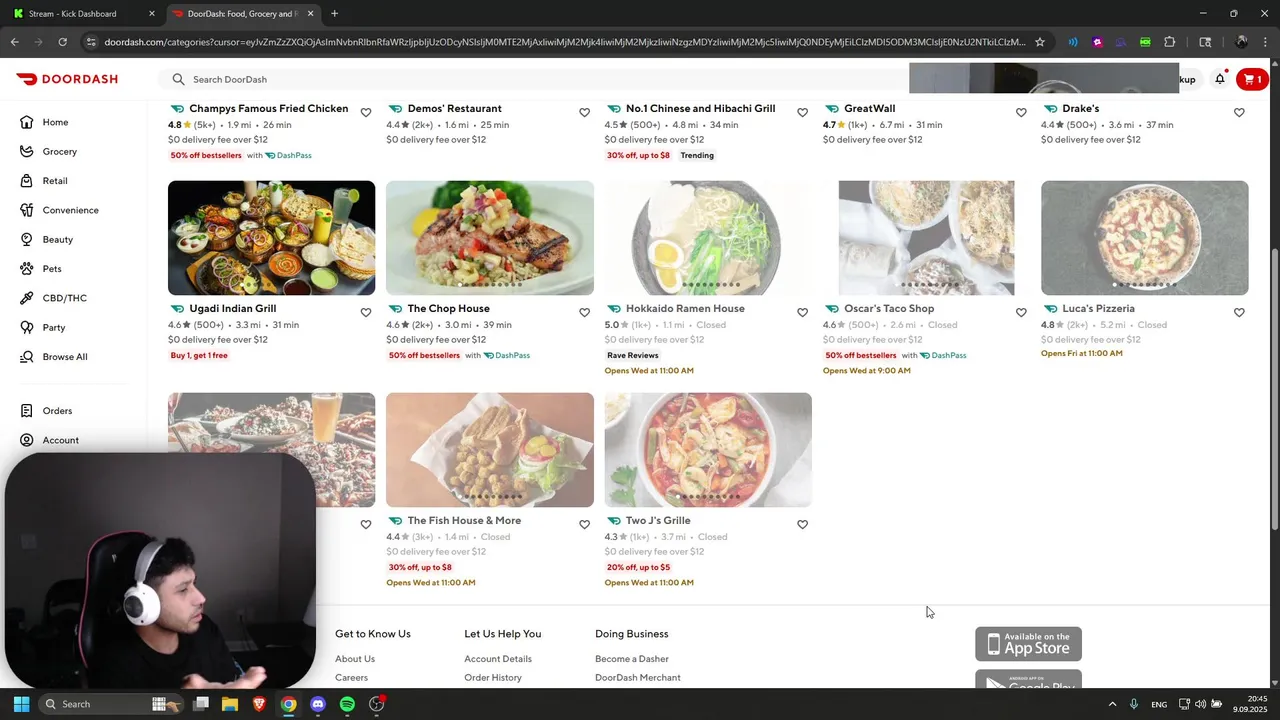This screenshot has height=720, width=1280.
Task: Open Hokkaido Ramen House photo
Action: click(x=708, y=238)
